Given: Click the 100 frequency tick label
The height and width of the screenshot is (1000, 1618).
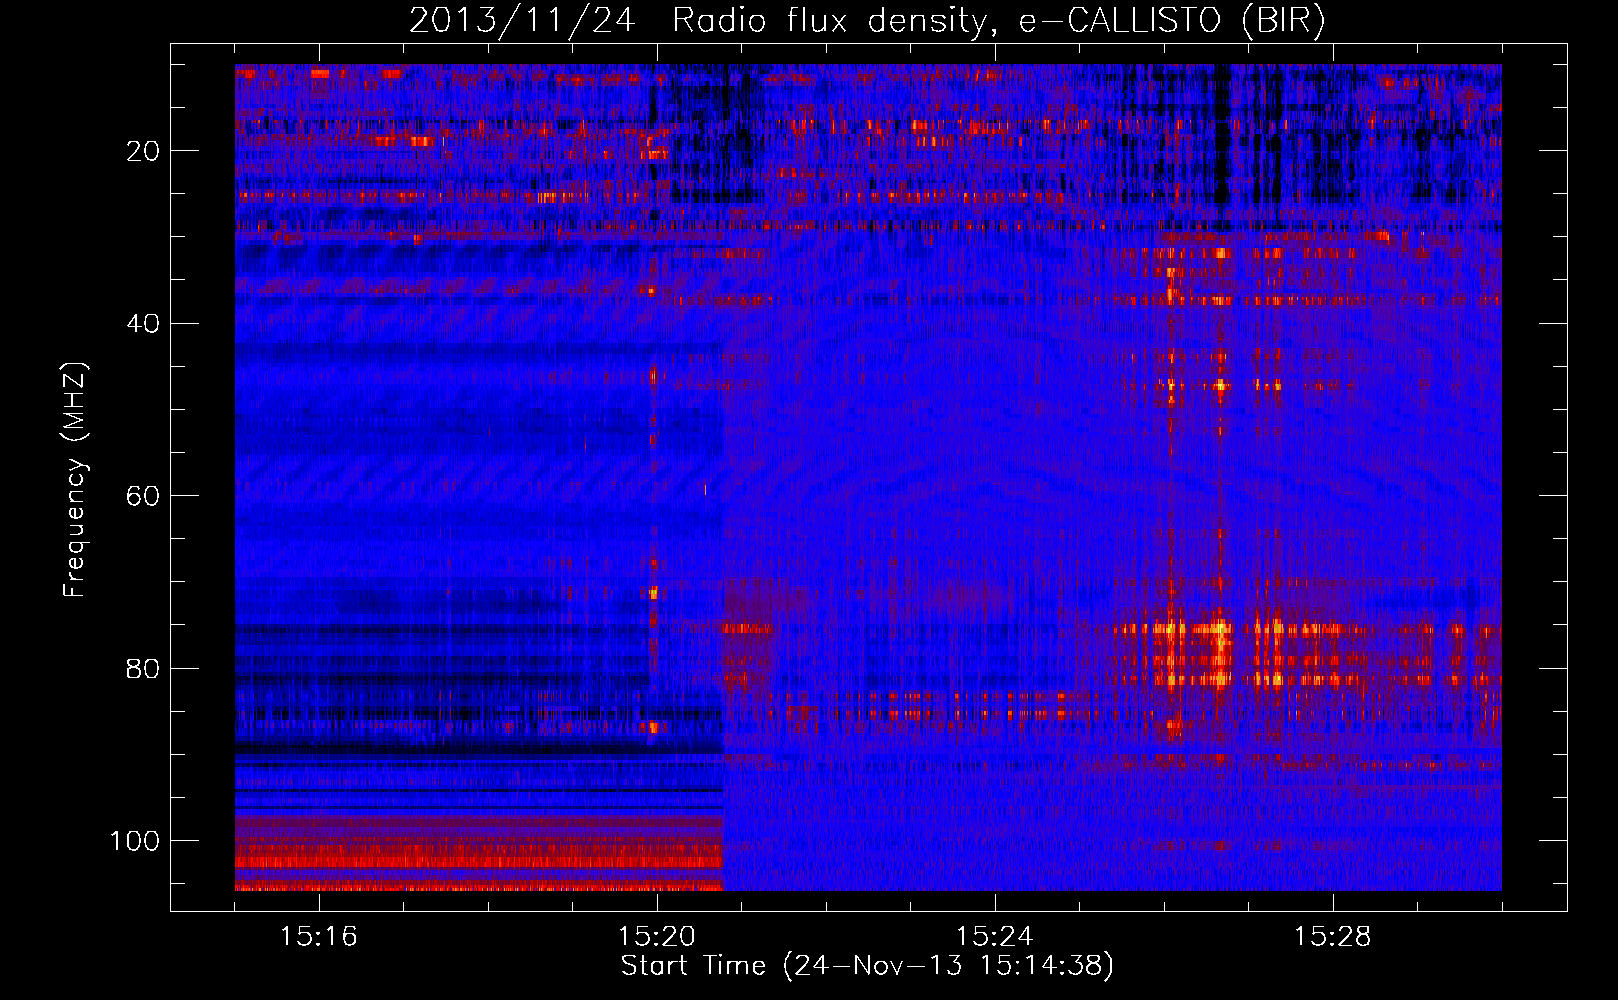Looking at the screenshot, I should coord(135,841).
